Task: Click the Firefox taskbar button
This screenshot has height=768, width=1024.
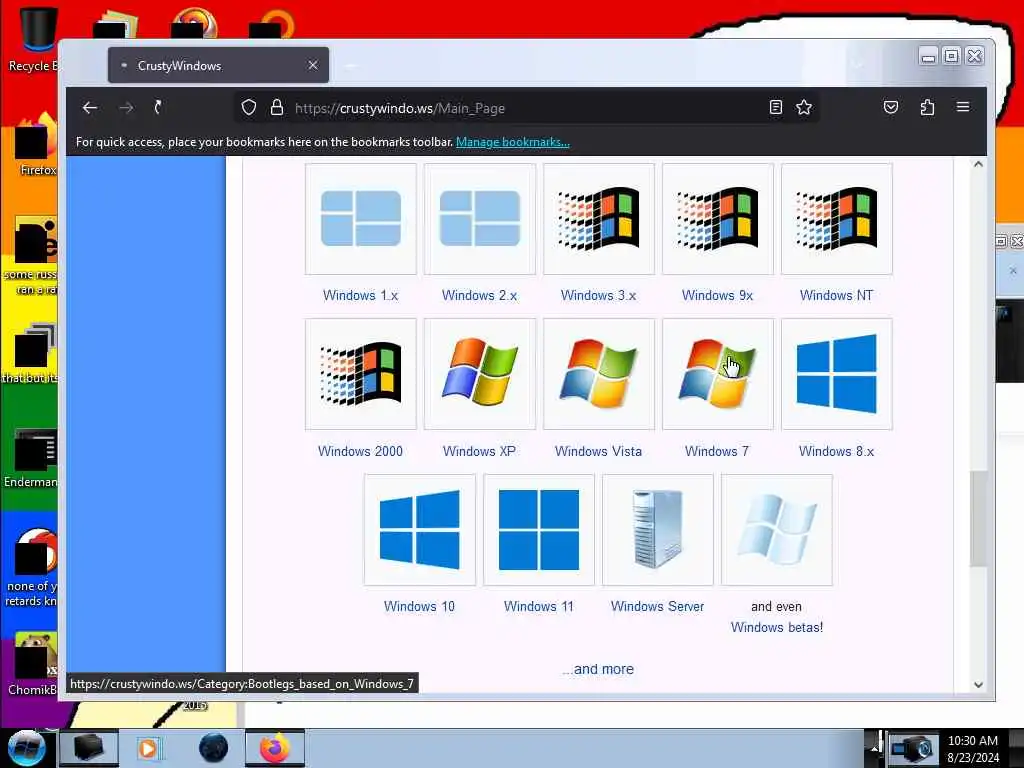Action: pyautogui.click(x=275, y=748)
